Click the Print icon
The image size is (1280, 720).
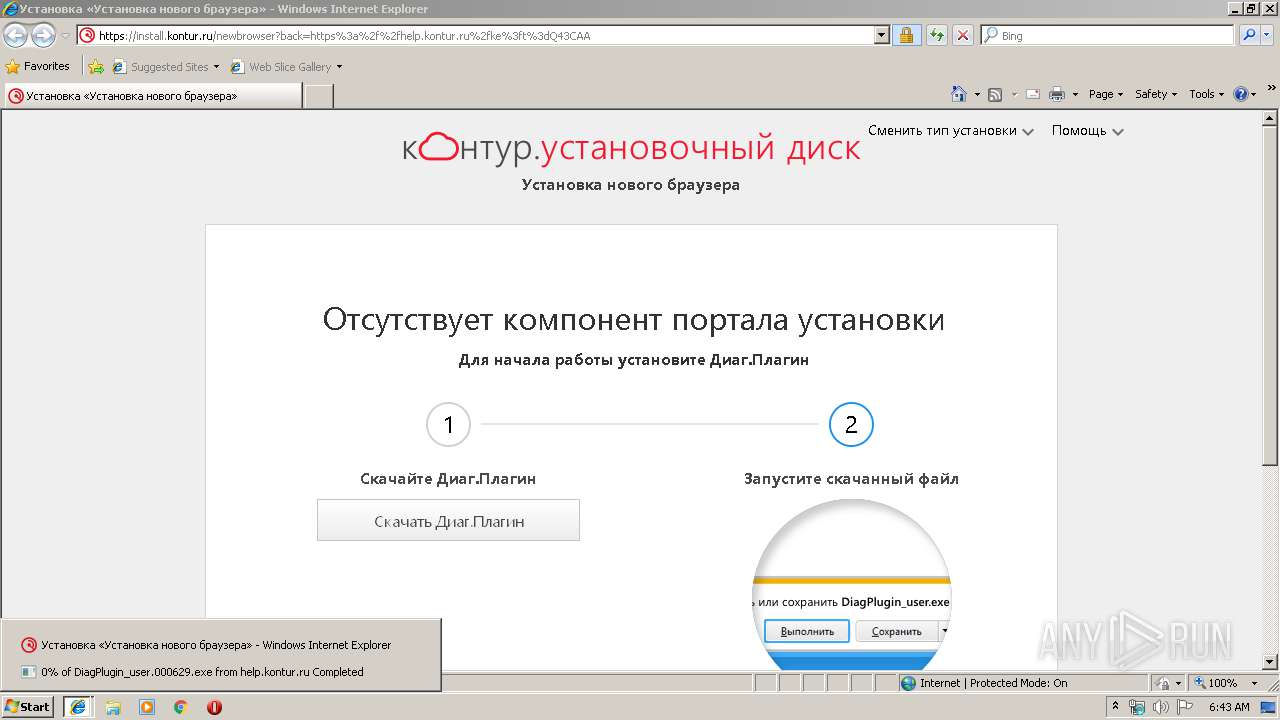[1057, 94]
